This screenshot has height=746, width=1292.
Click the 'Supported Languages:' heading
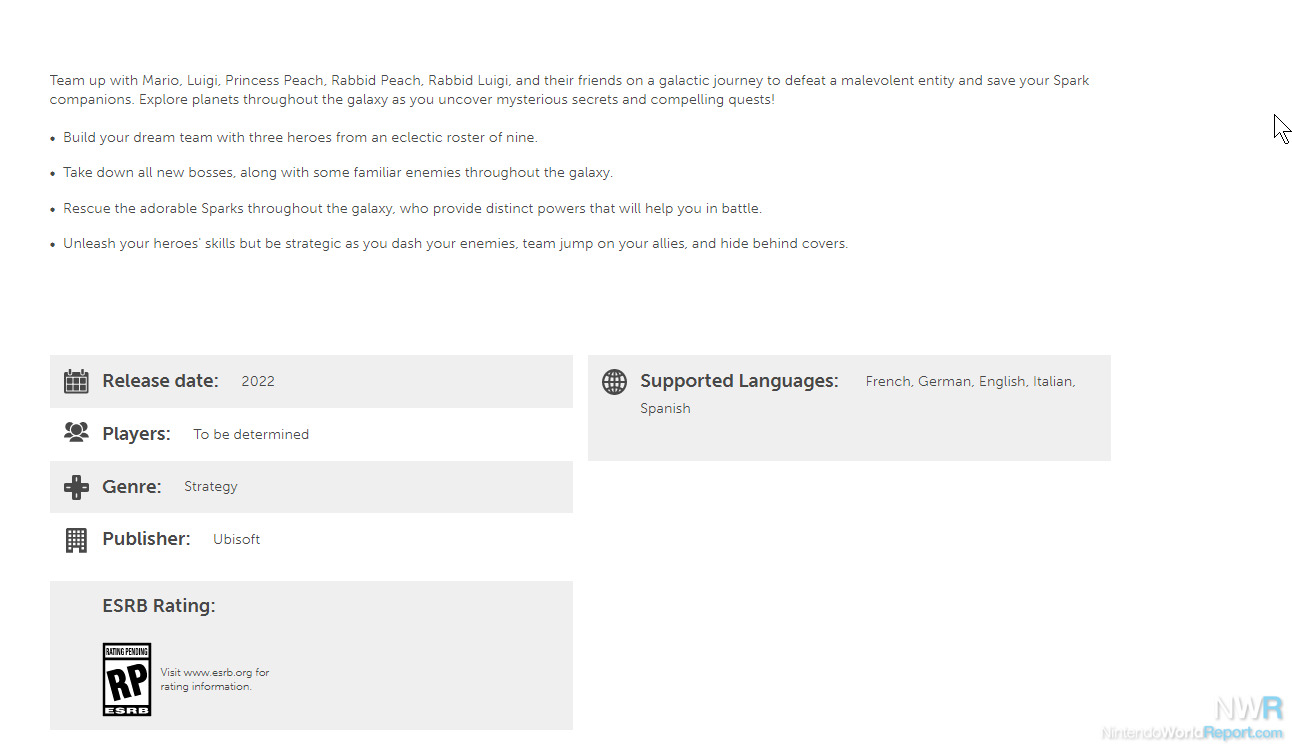(739, 381)
